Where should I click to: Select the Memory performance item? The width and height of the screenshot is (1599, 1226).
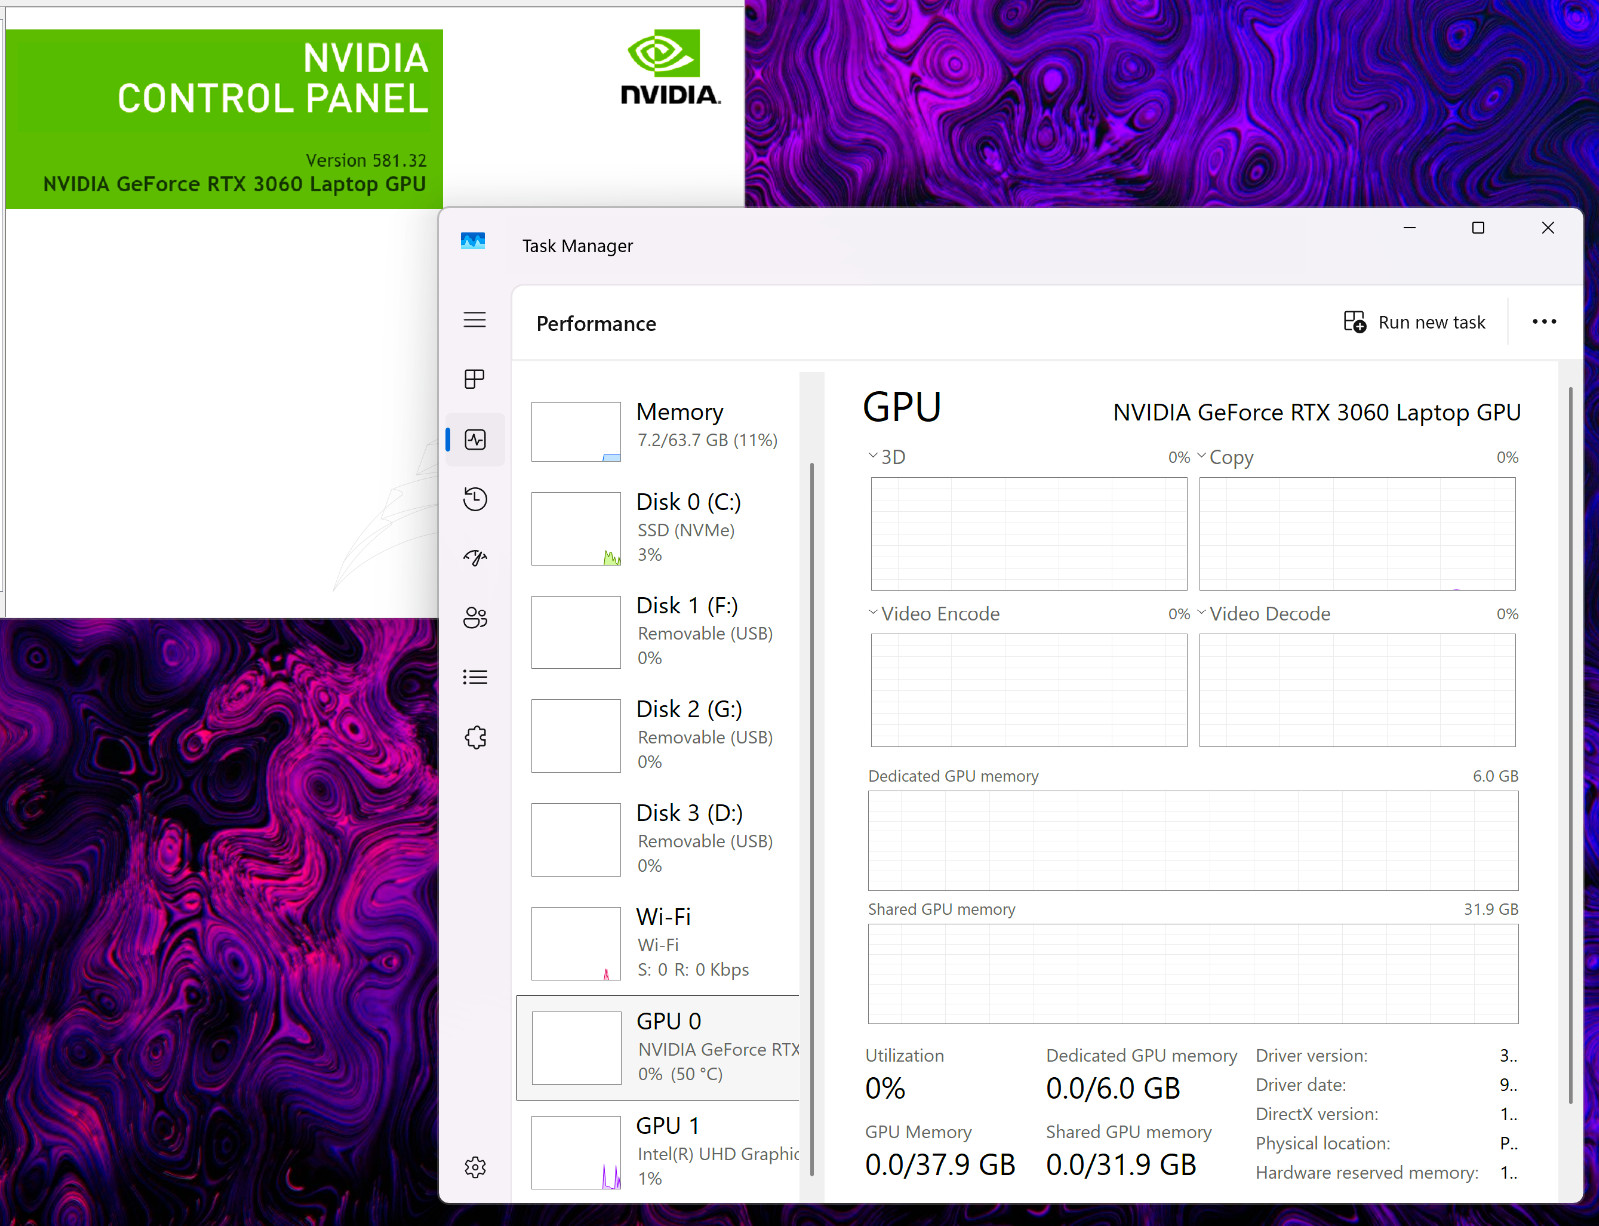pyautogui.click(x=658, y=432)
